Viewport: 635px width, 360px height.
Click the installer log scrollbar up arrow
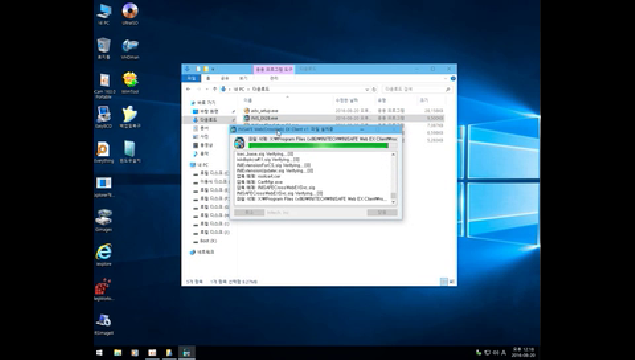click(393, 154)
